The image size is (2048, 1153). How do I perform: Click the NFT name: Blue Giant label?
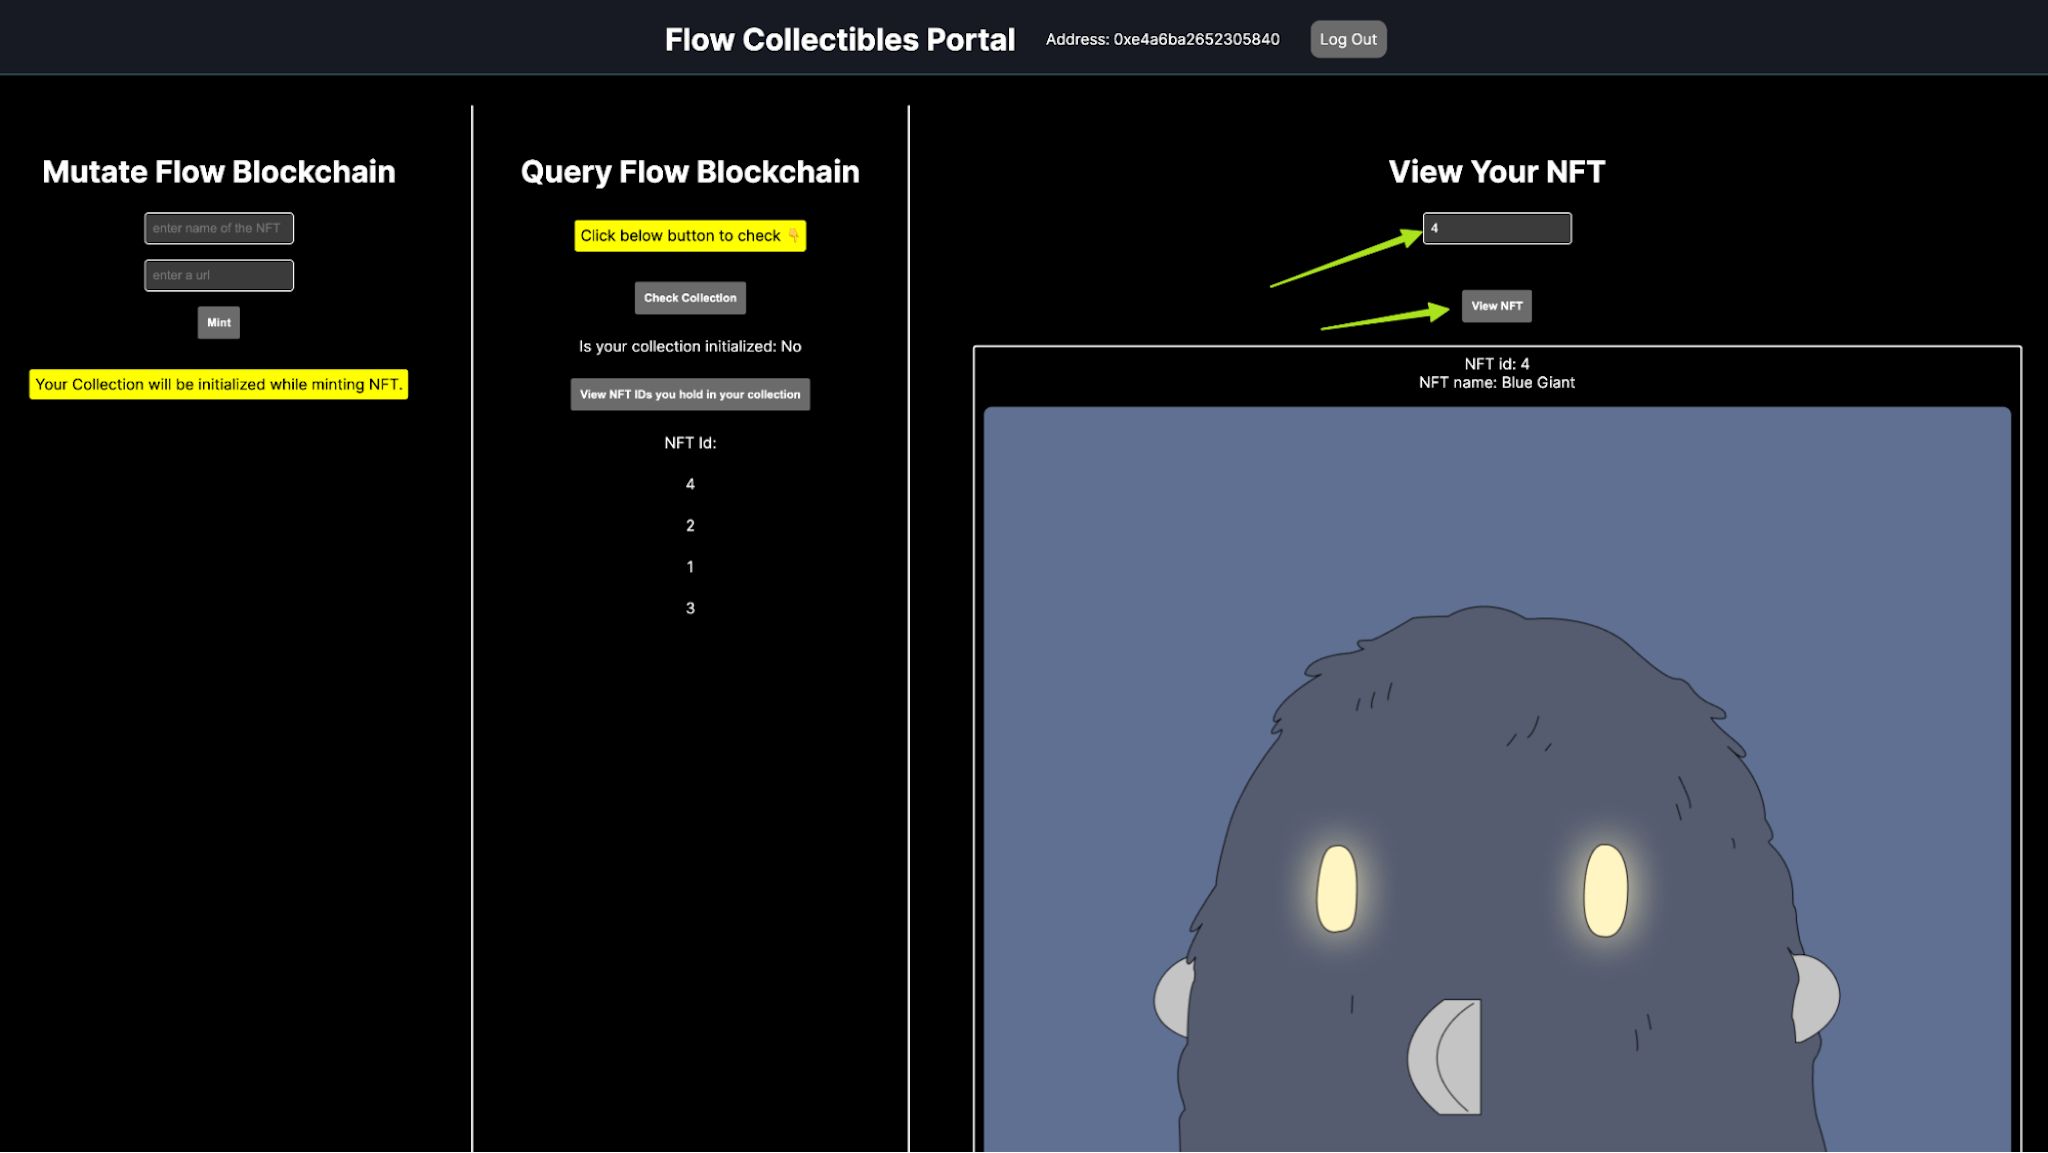[x=1496, y=382]
